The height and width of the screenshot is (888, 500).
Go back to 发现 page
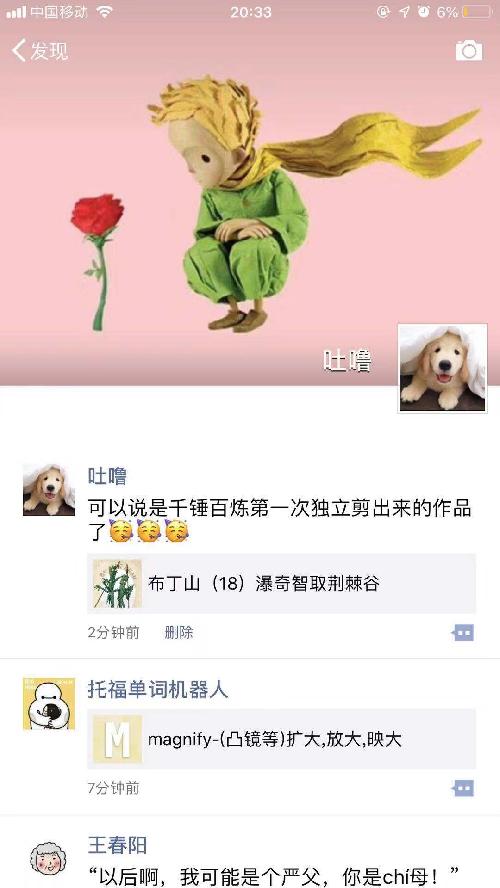(40, 51)
